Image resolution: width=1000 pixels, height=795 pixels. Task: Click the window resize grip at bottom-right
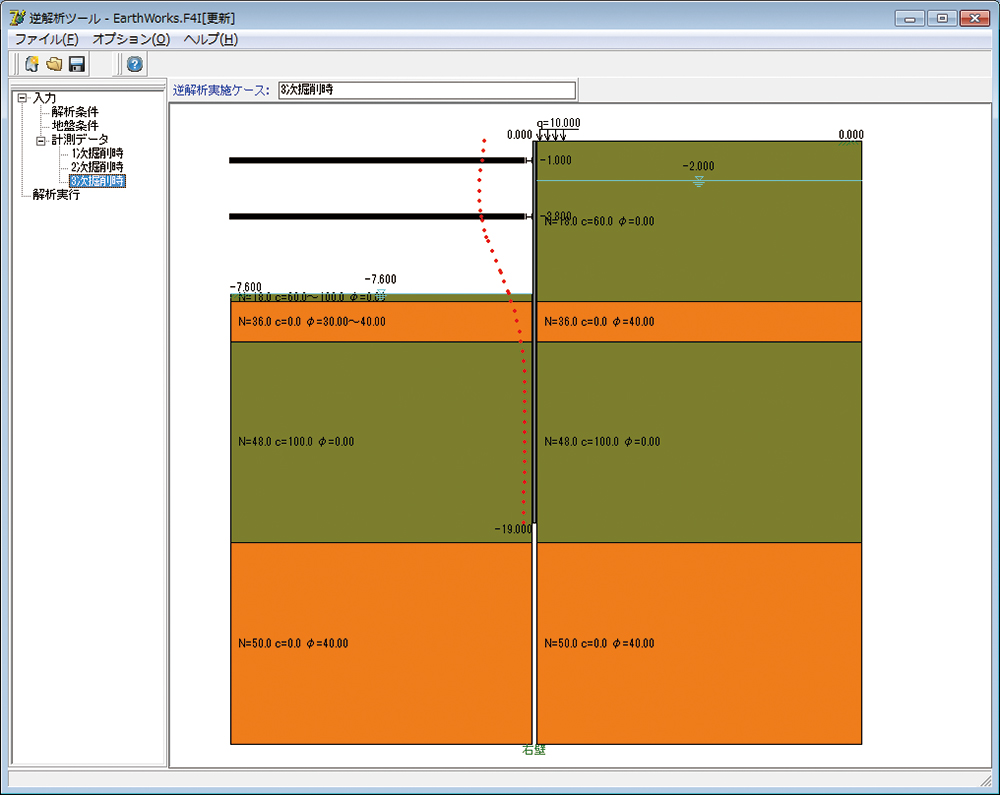[985, 780]
